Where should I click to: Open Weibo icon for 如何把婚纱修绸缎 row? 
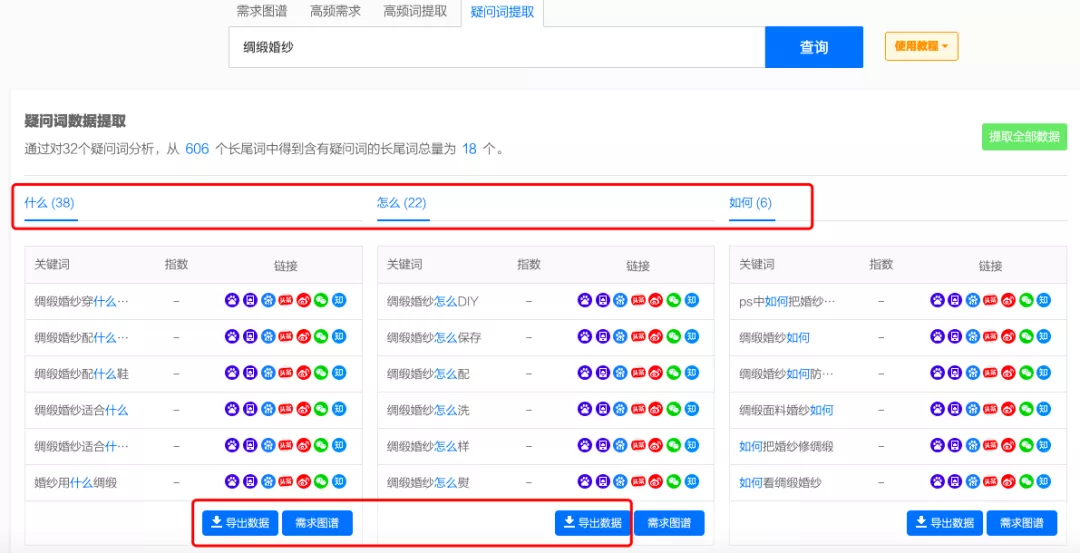click(1007, 446)
